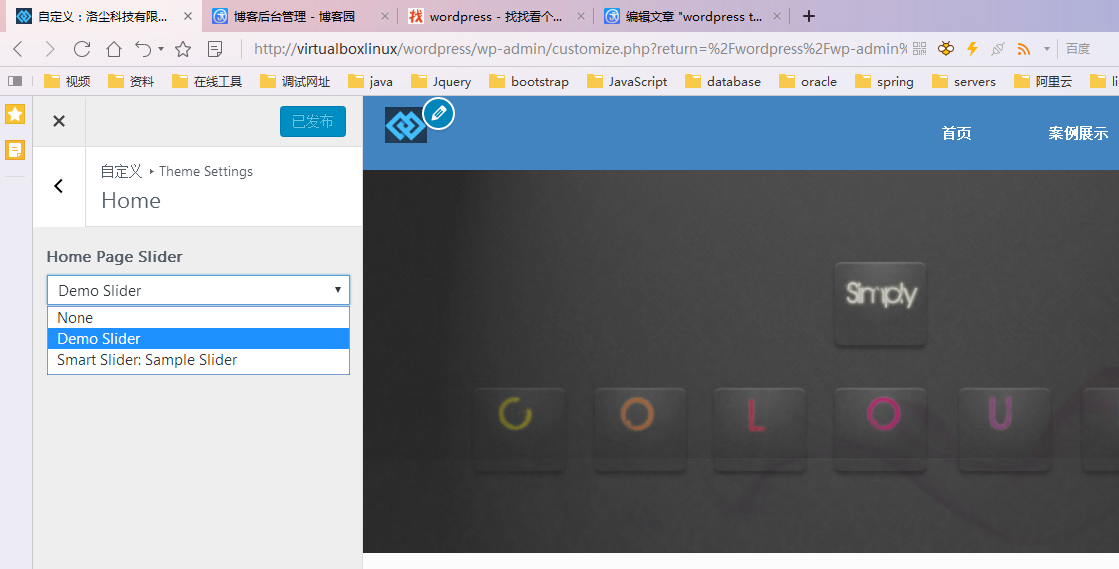Click the sidebar notes icon
This screenshot has width=1119, height=569.
click(x=15, y=150)
